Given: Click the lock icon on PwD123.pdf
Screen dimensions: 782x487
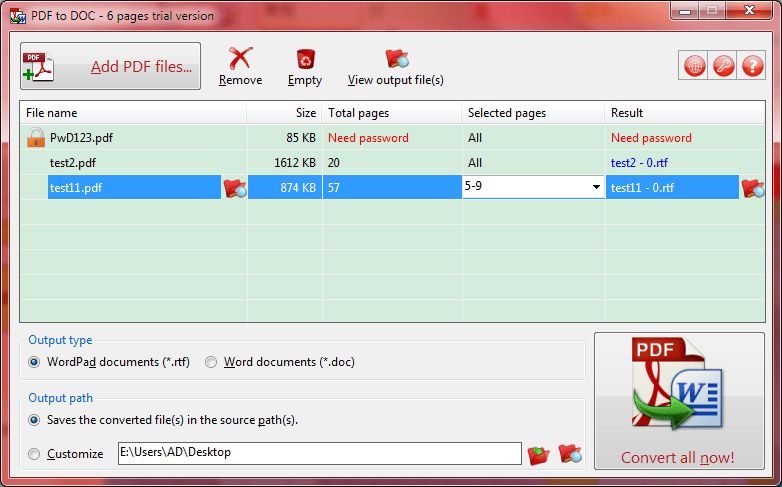Looking at the screenshot, I should point(36,138).
